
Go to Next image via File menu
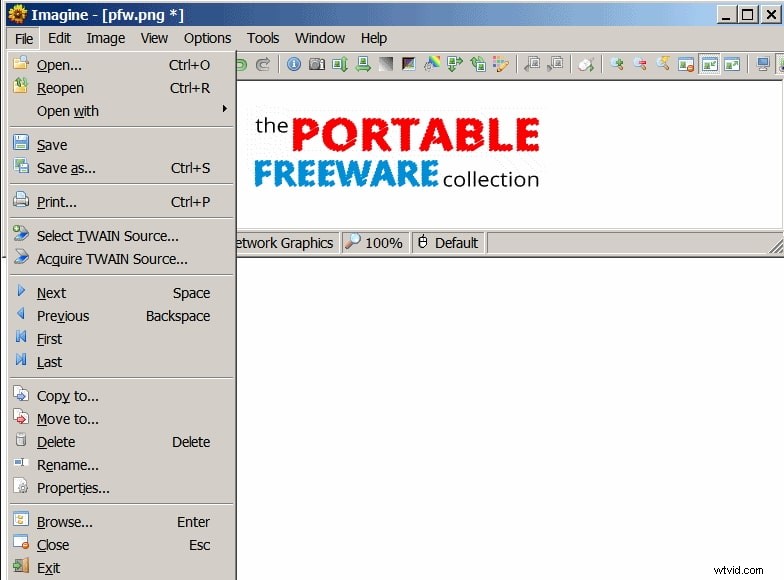click(x=122, y=293)
